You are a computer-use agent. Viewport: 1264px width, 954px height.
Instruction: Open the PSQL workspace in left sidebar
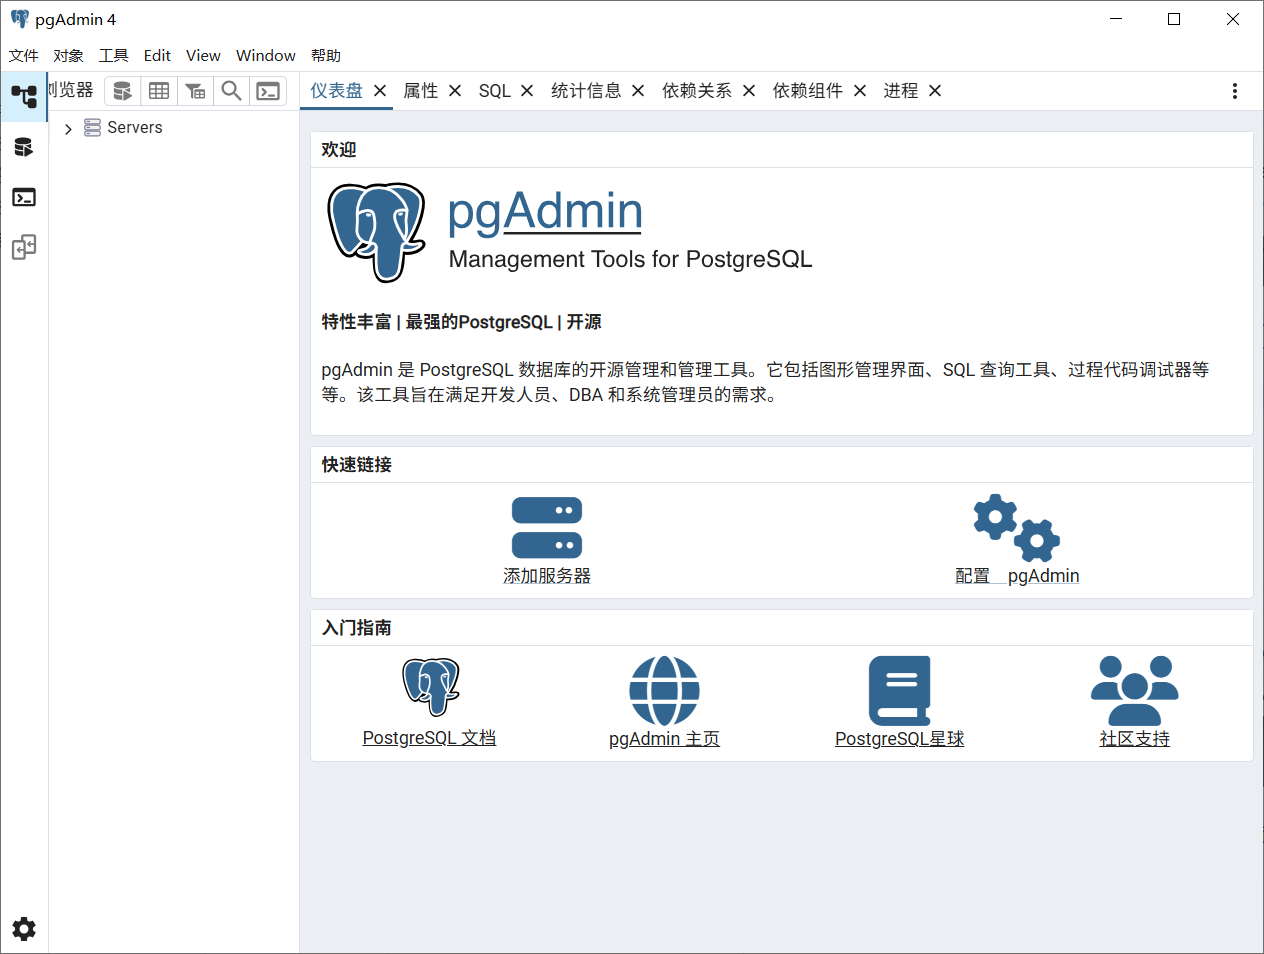pos(24,197)
